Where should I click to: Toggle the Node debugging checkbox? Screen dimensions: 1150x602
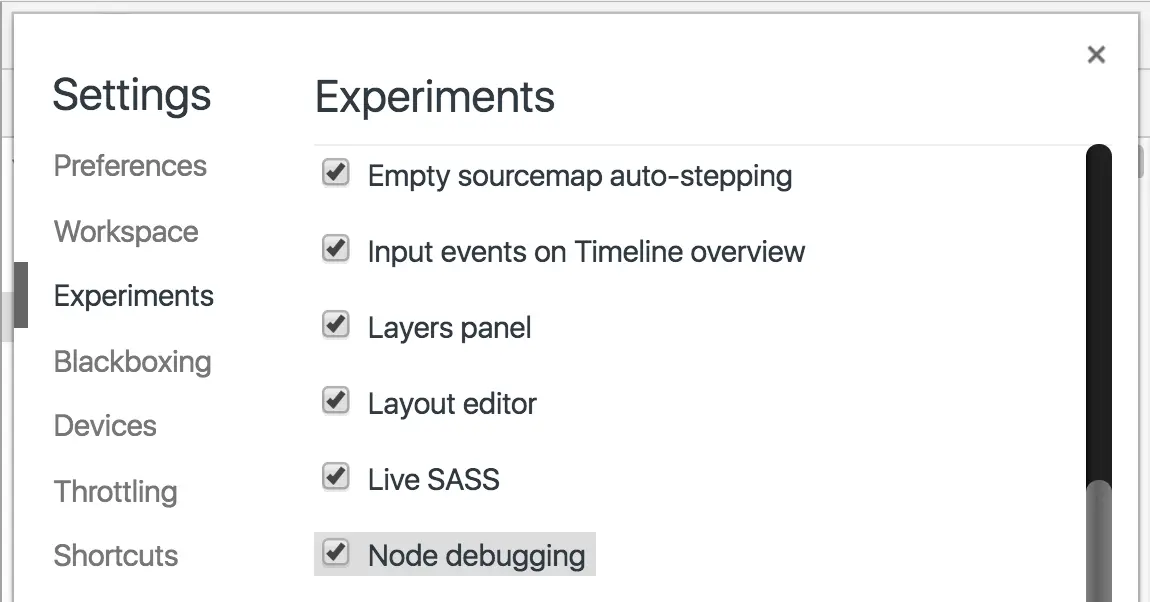[x=336, y=552]
